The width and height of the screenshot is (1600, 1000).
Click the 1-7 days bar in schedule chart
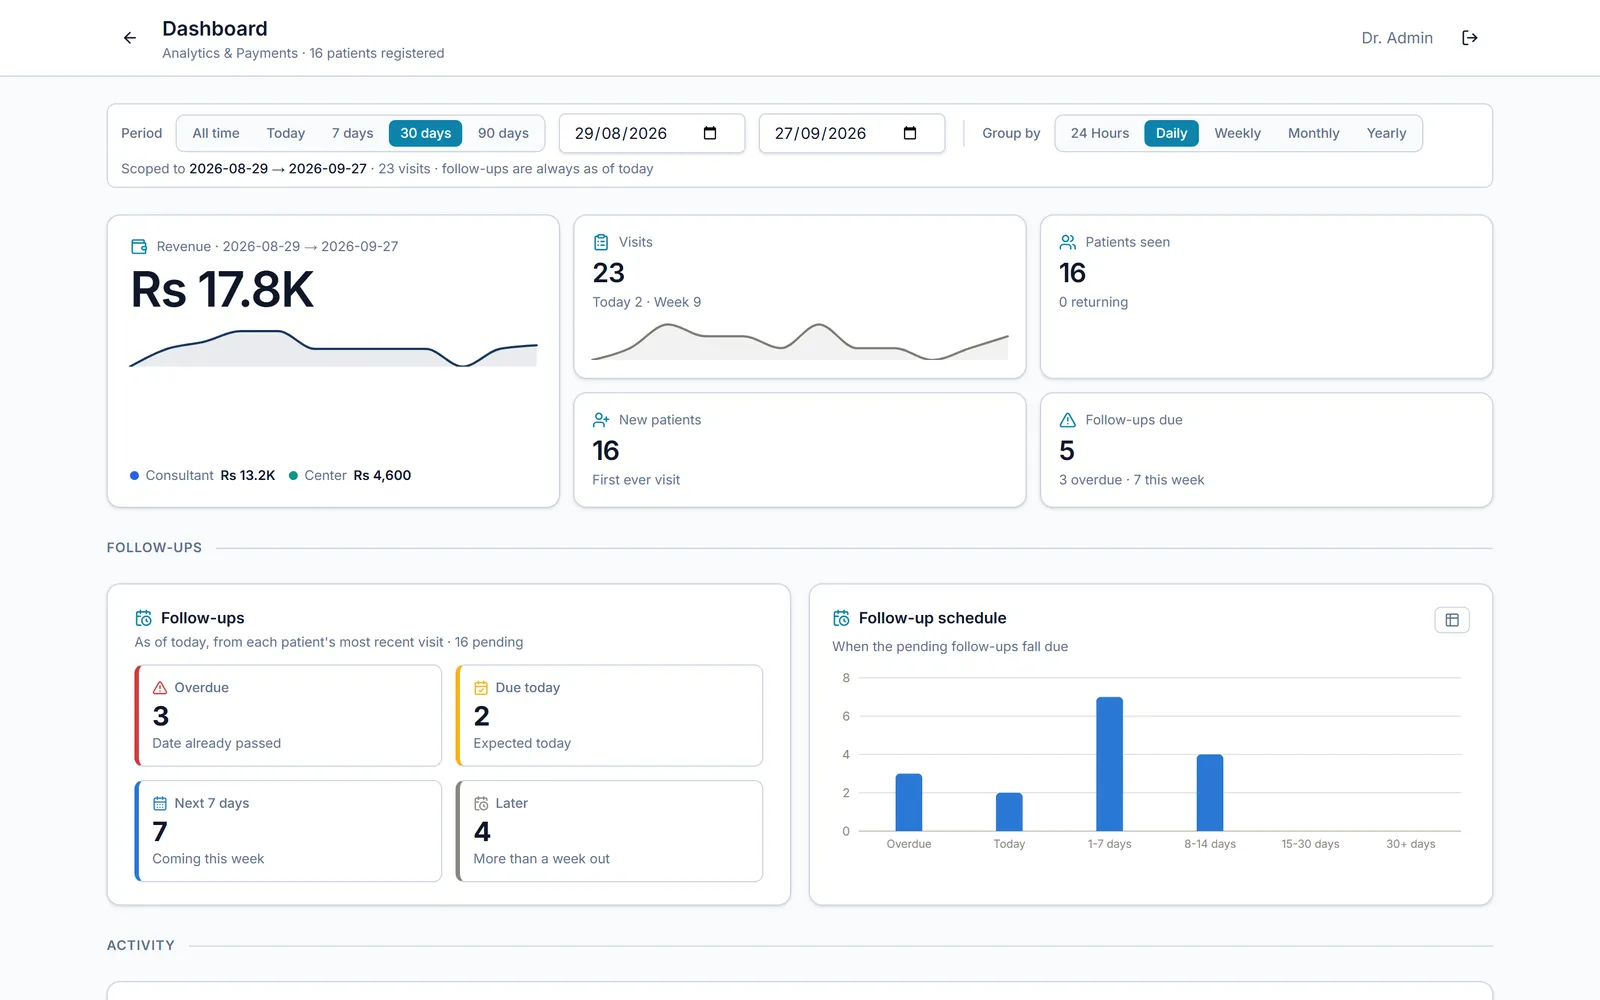[1109, 764]
